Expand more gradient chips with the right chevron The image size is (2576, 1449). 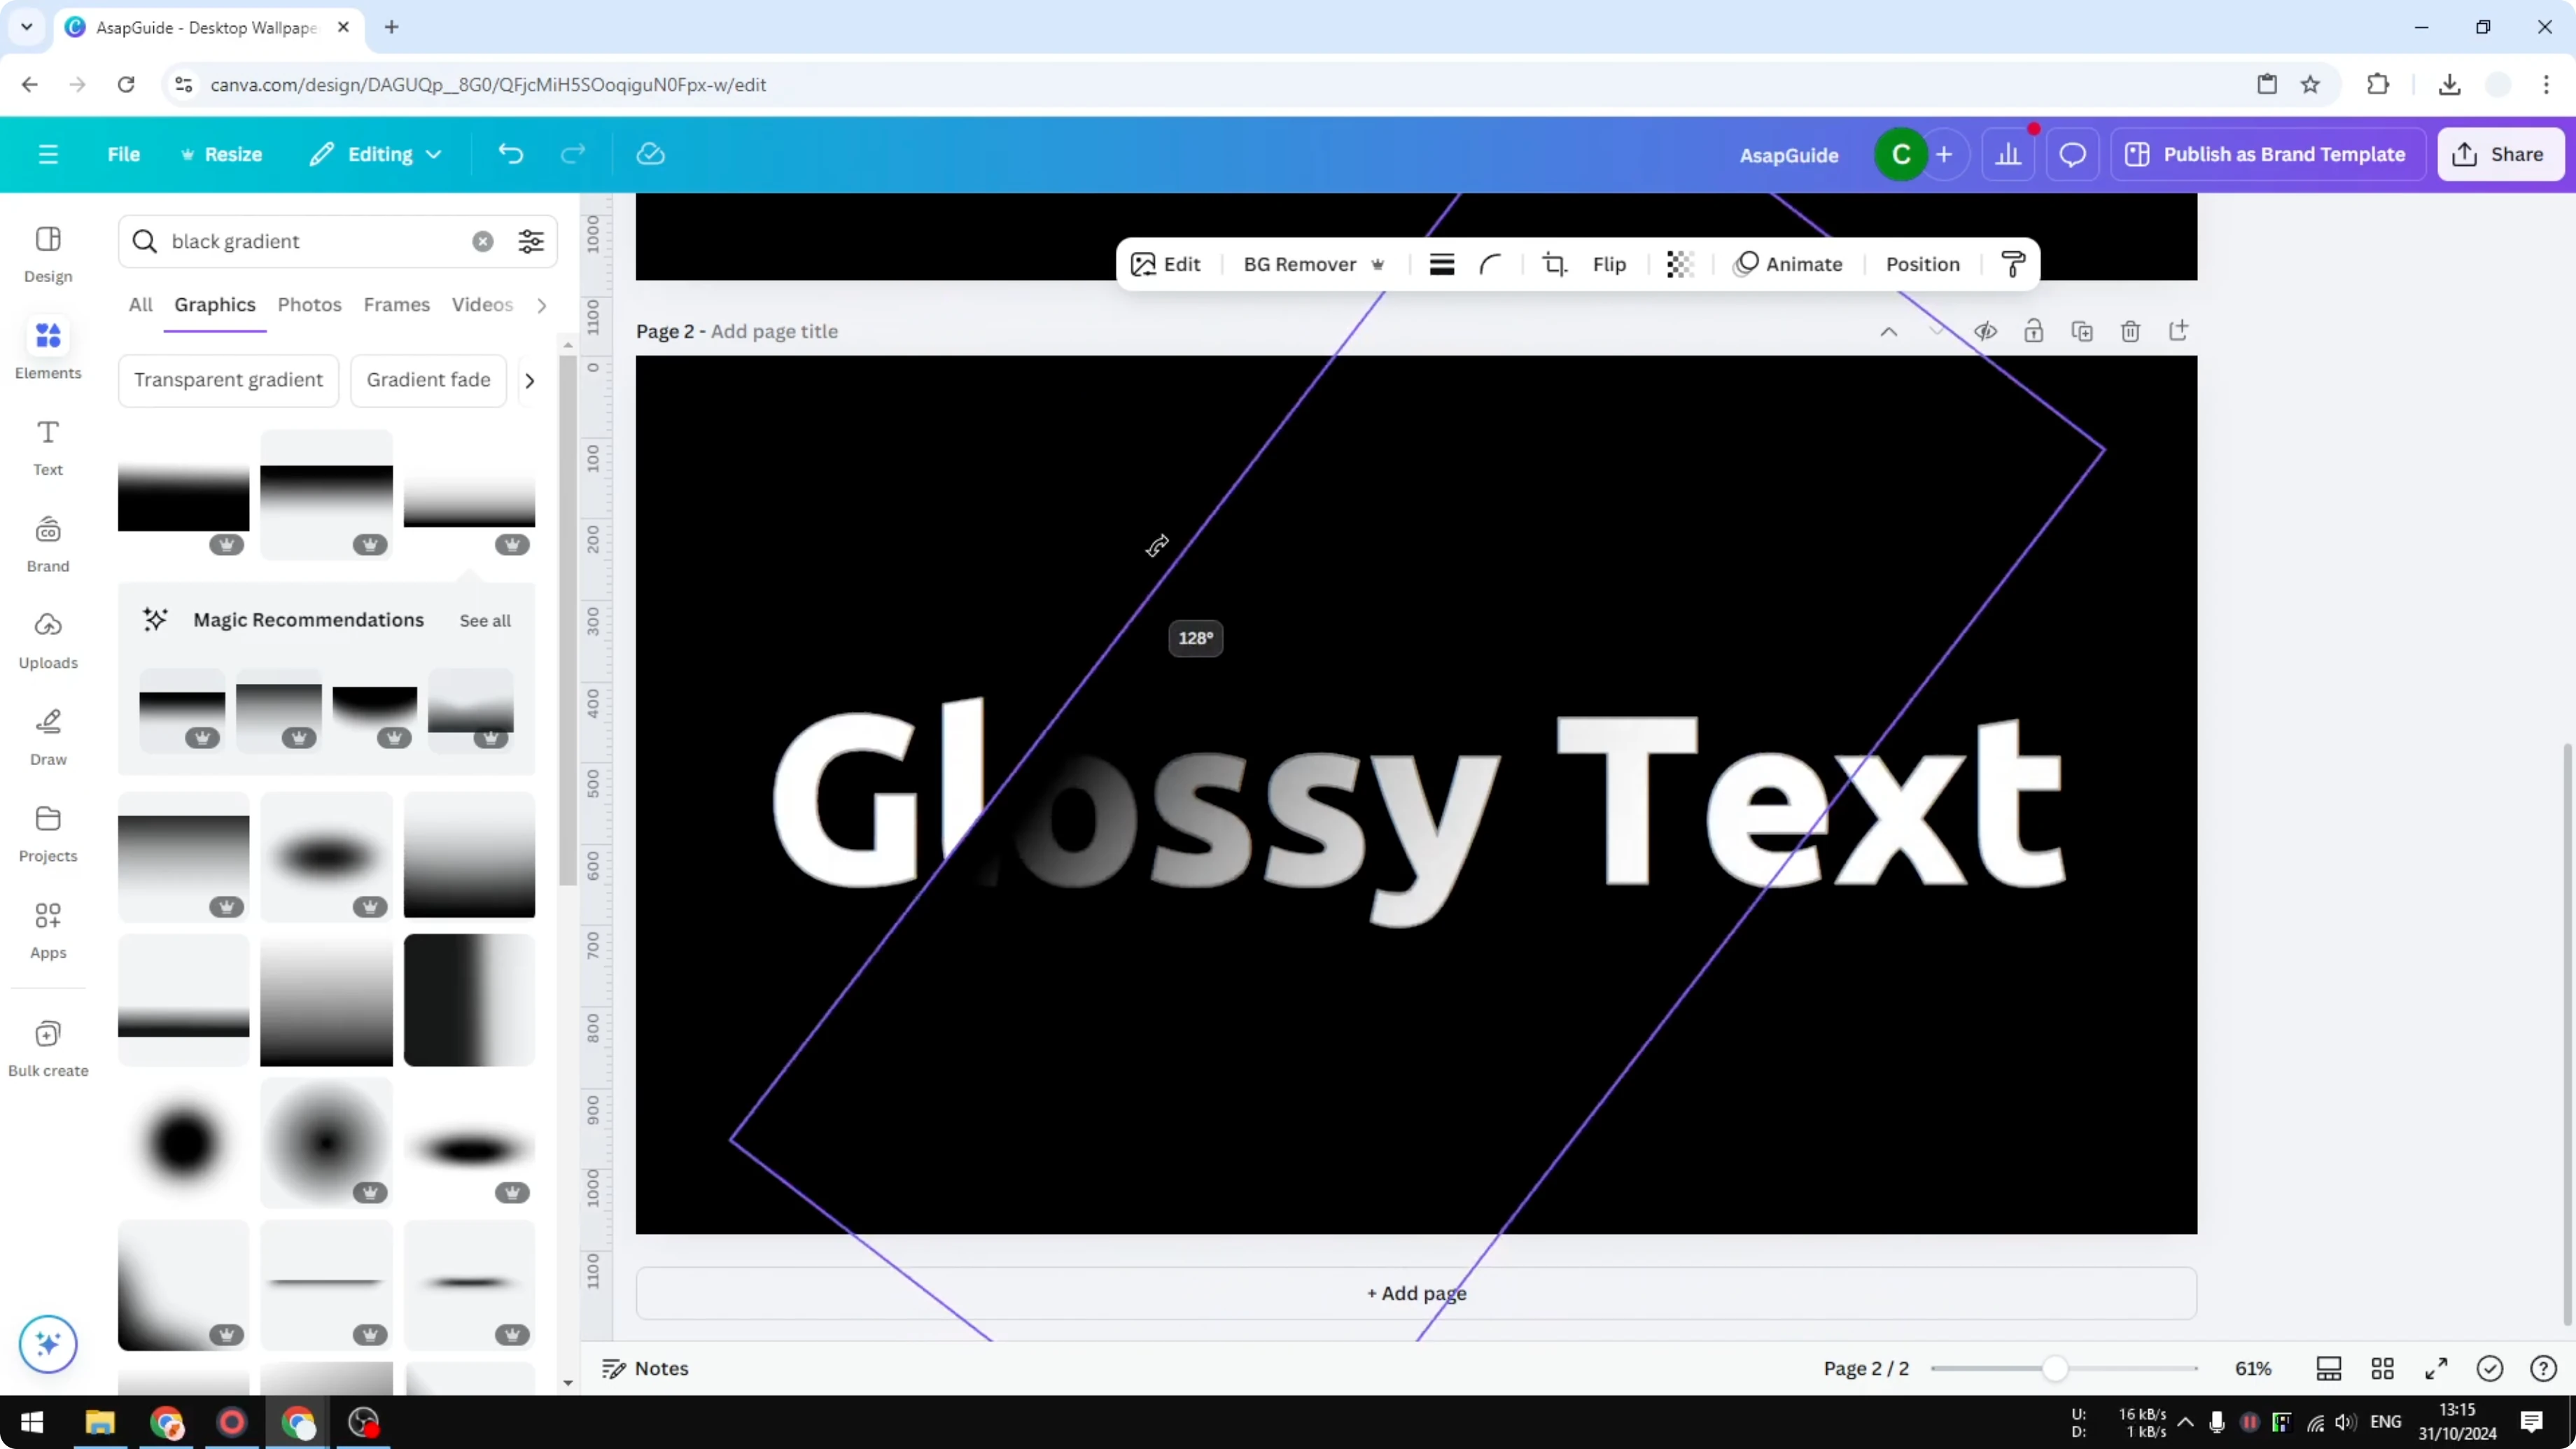click(x=529, y=380)
